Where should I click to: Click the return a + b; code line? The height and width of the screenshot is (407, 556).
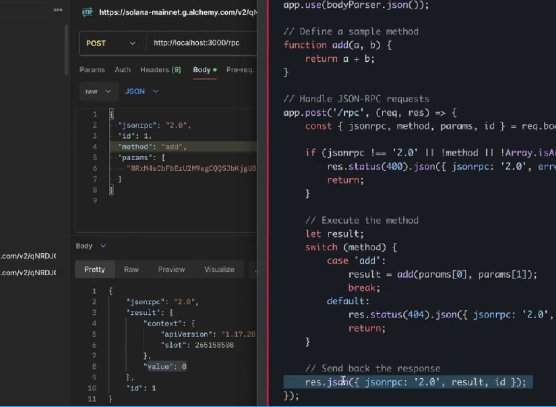pyautogui.click(x=340, y=59)
